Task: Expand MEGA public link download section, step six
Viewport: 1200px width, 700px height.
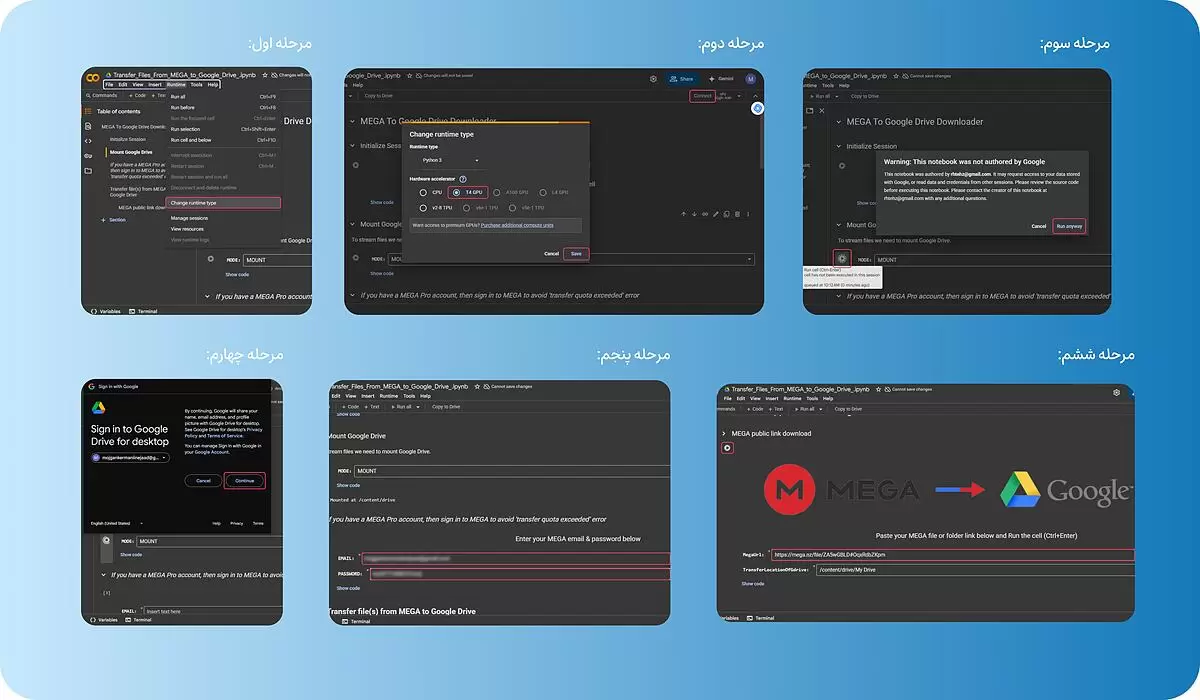Action: click(723, 434)
